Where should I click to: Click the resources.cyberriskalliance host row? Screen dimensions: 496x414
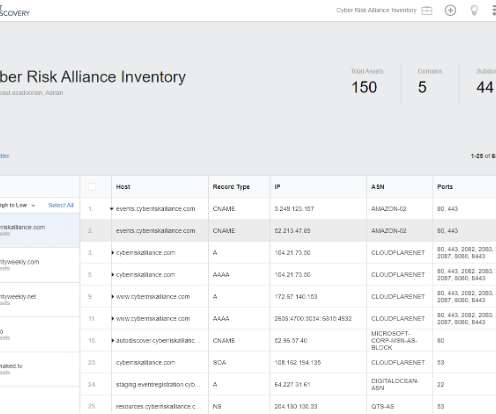(x=158, y=407)
